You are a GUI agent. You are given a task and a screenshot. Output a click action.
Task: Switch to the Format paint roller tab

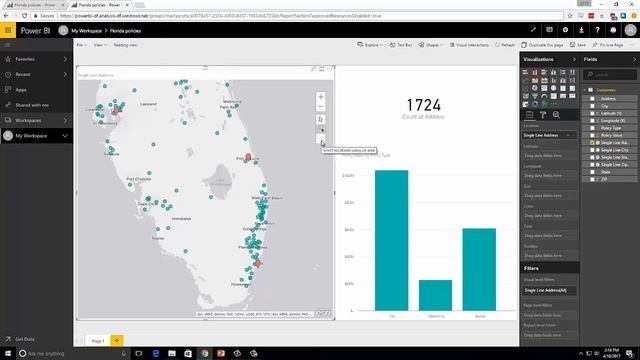click(x=543, y=115)
